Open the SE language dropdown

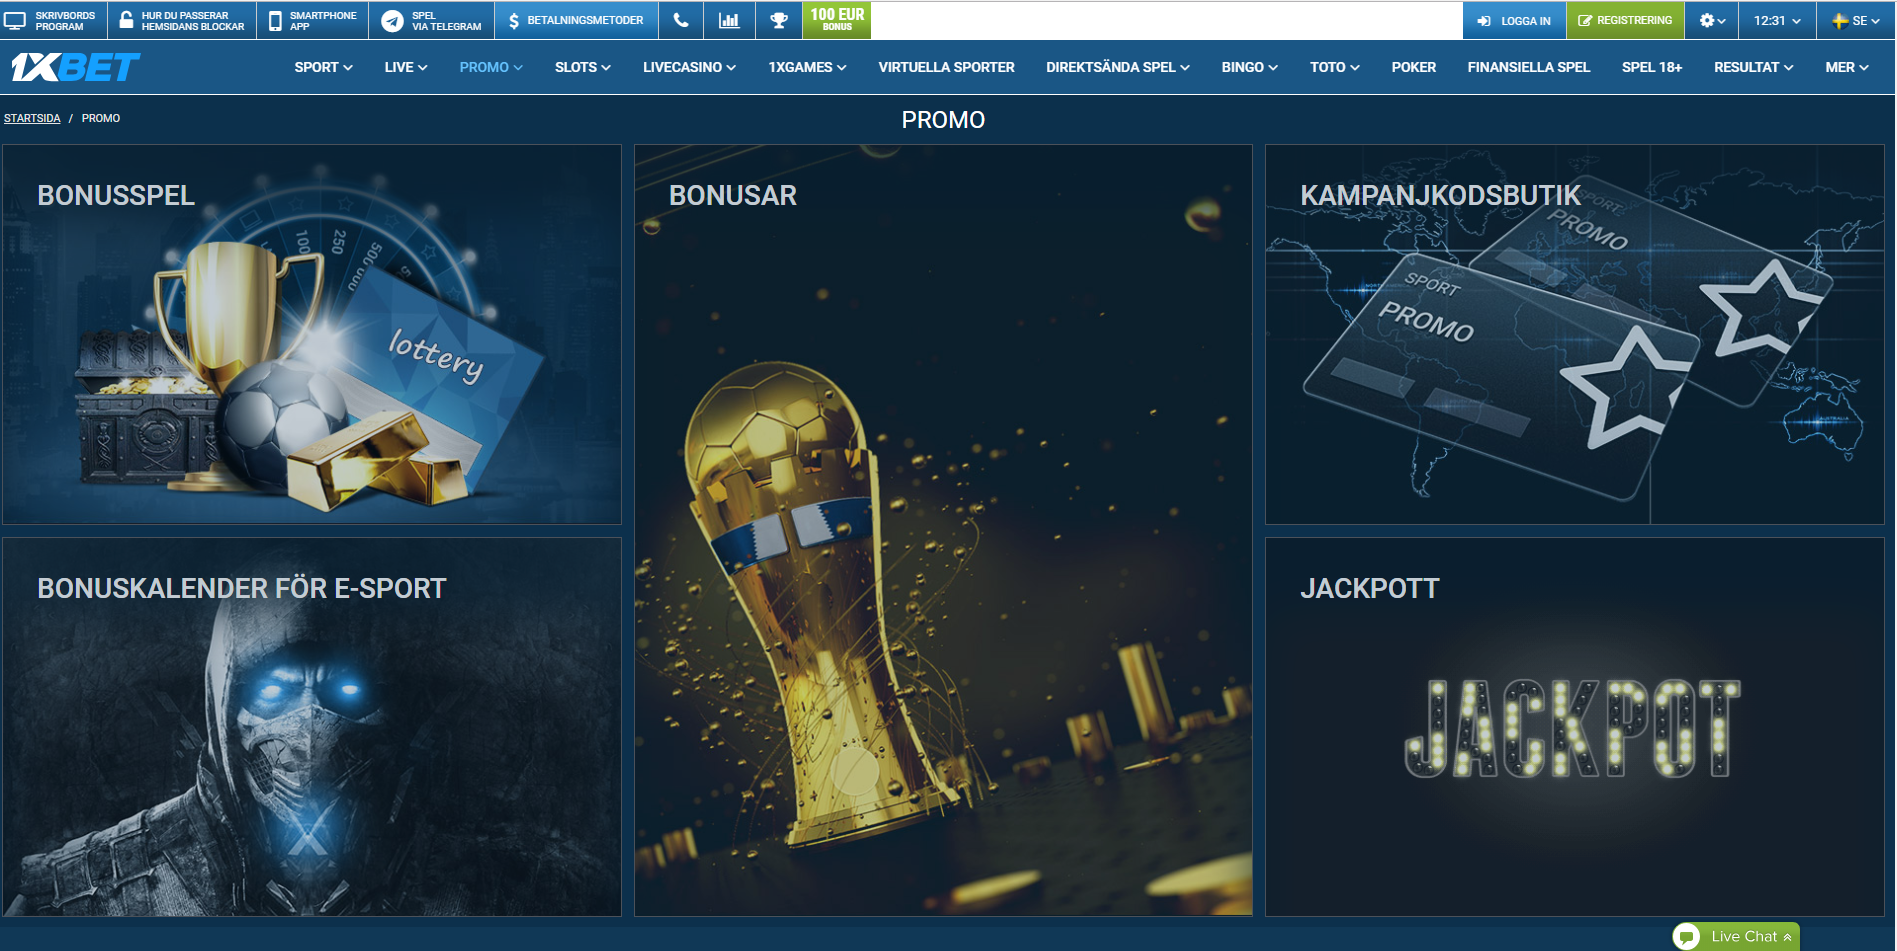coord(1855,20)
